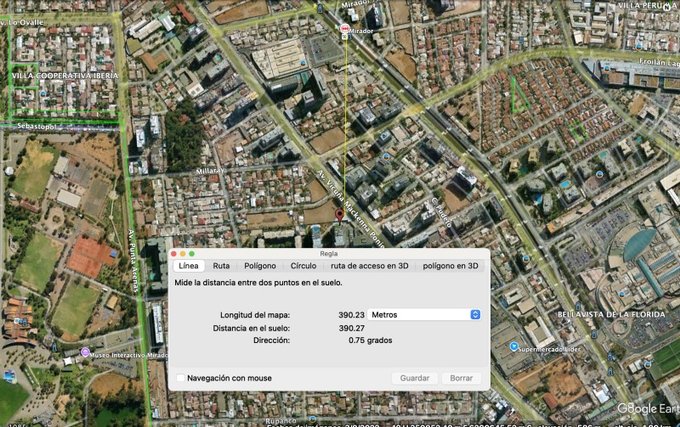Select the Línea tab
The width and height of the screenshot is (680, 427).
[188, 266]
